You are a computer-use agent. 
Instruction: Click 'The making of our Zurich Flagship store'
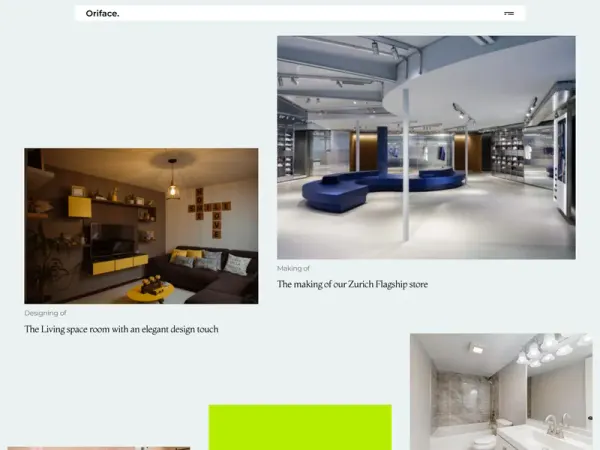[x=352, y=284]
